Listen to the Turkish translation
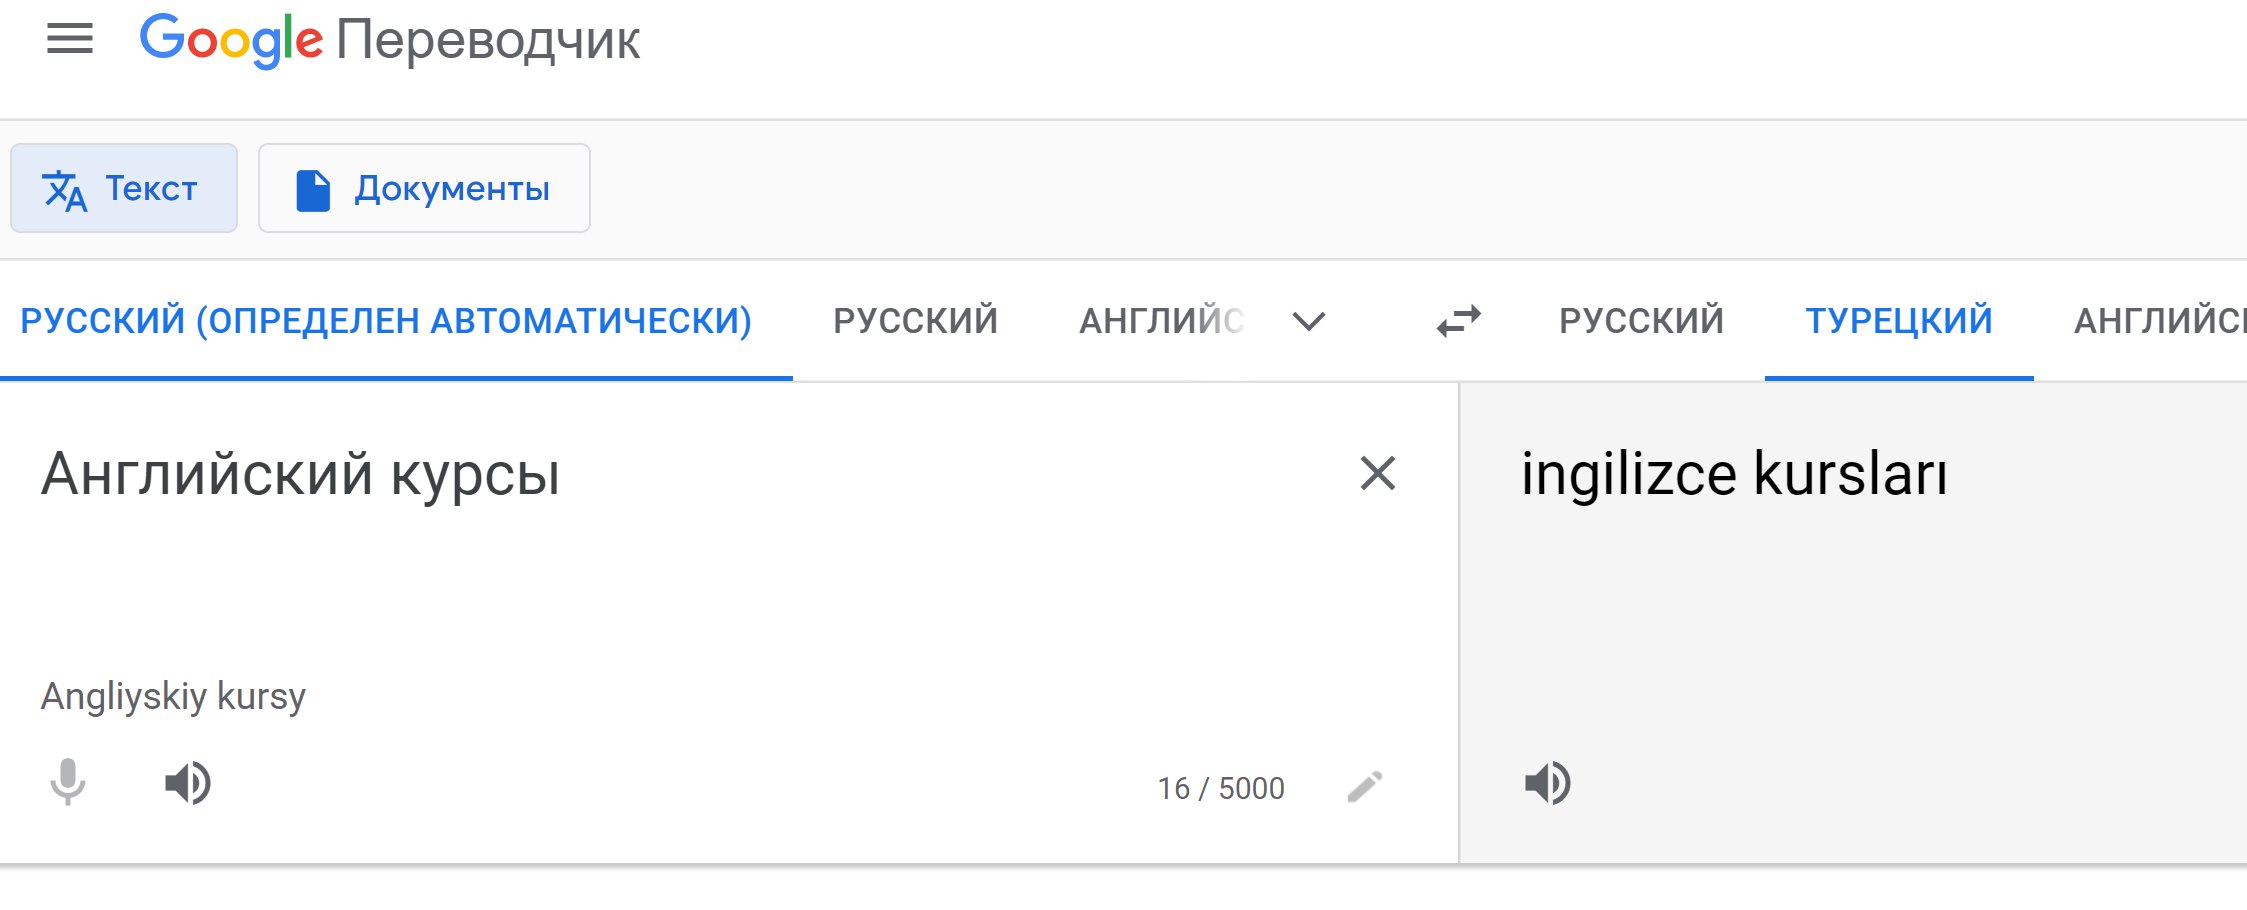Image resolution: width=2247 pixels, height=910 pixels. [1548, 783]
